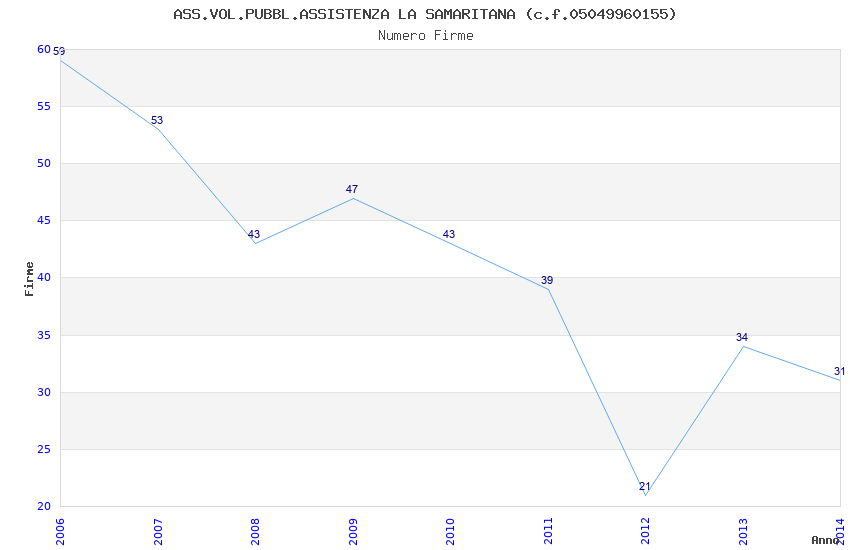
Task: Click the data point labeled 34
Action: pos(742,346)
